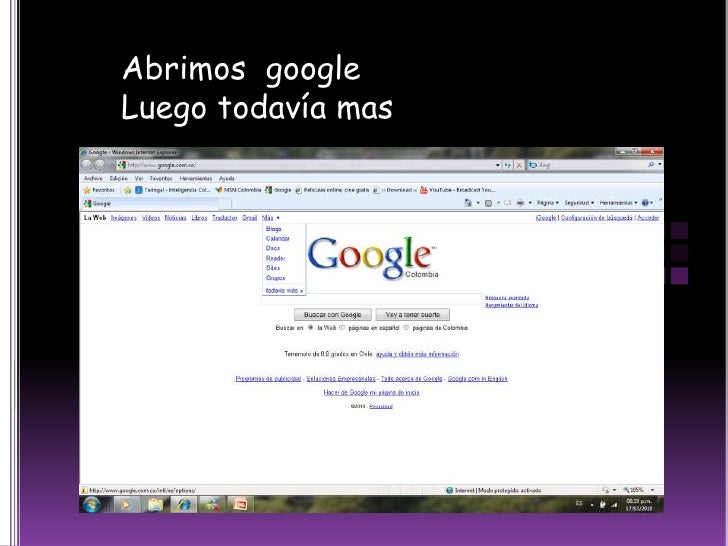Click the Messenger icon in taskbar
Viewport: 728px width, 546px height.
[x=212, y=504]
